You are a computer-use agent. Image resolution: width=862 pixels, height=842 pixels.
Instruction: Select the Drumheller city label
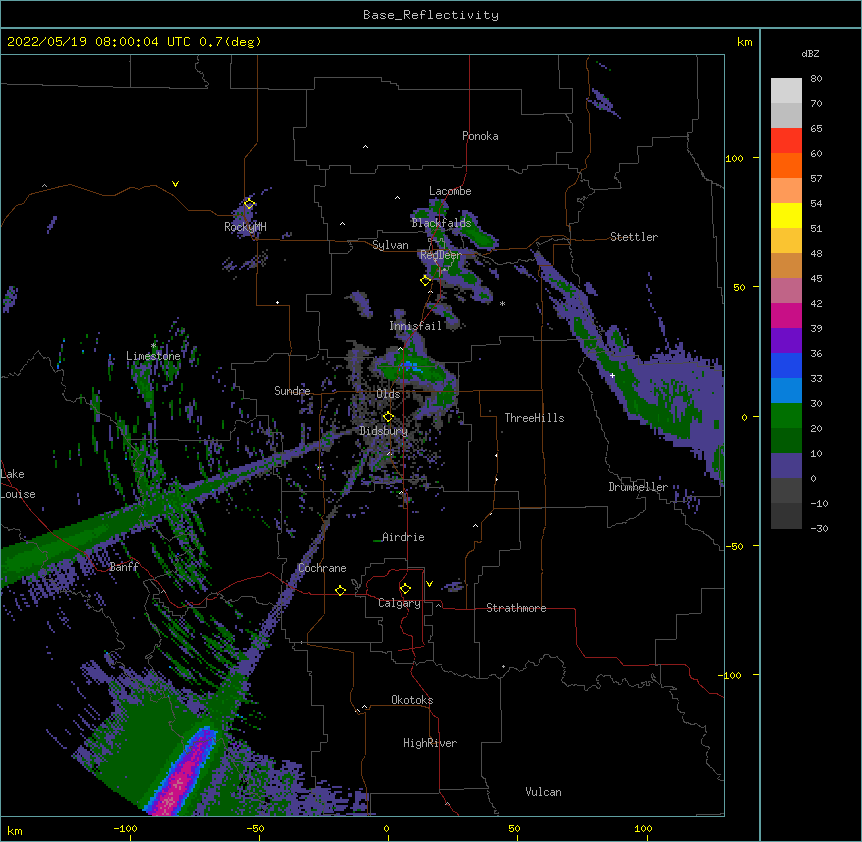(638, 487)
